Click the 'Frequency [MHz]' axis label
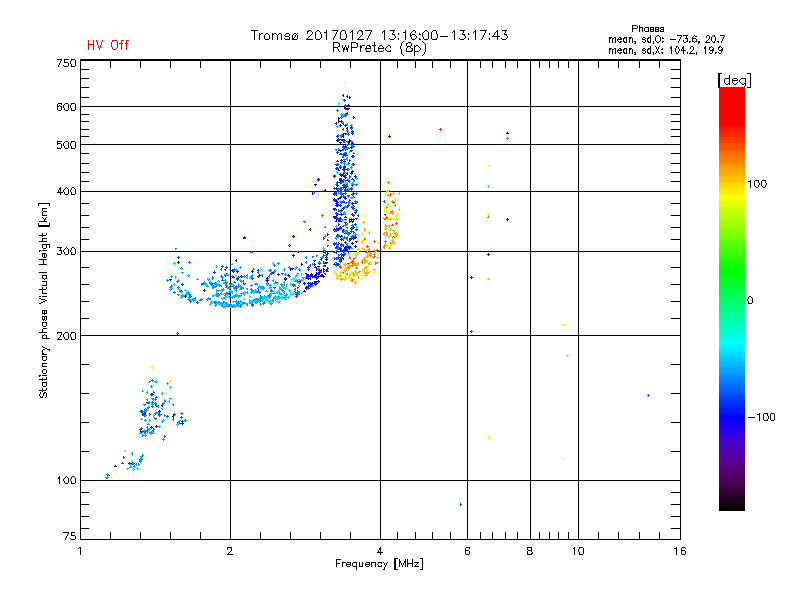Screen dimensions: 800x600 coord(379,564)
